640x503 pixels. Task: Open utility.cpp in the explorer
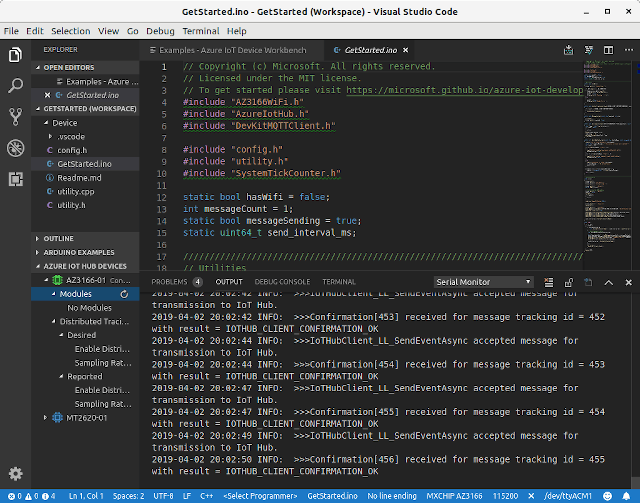(85, 191)
